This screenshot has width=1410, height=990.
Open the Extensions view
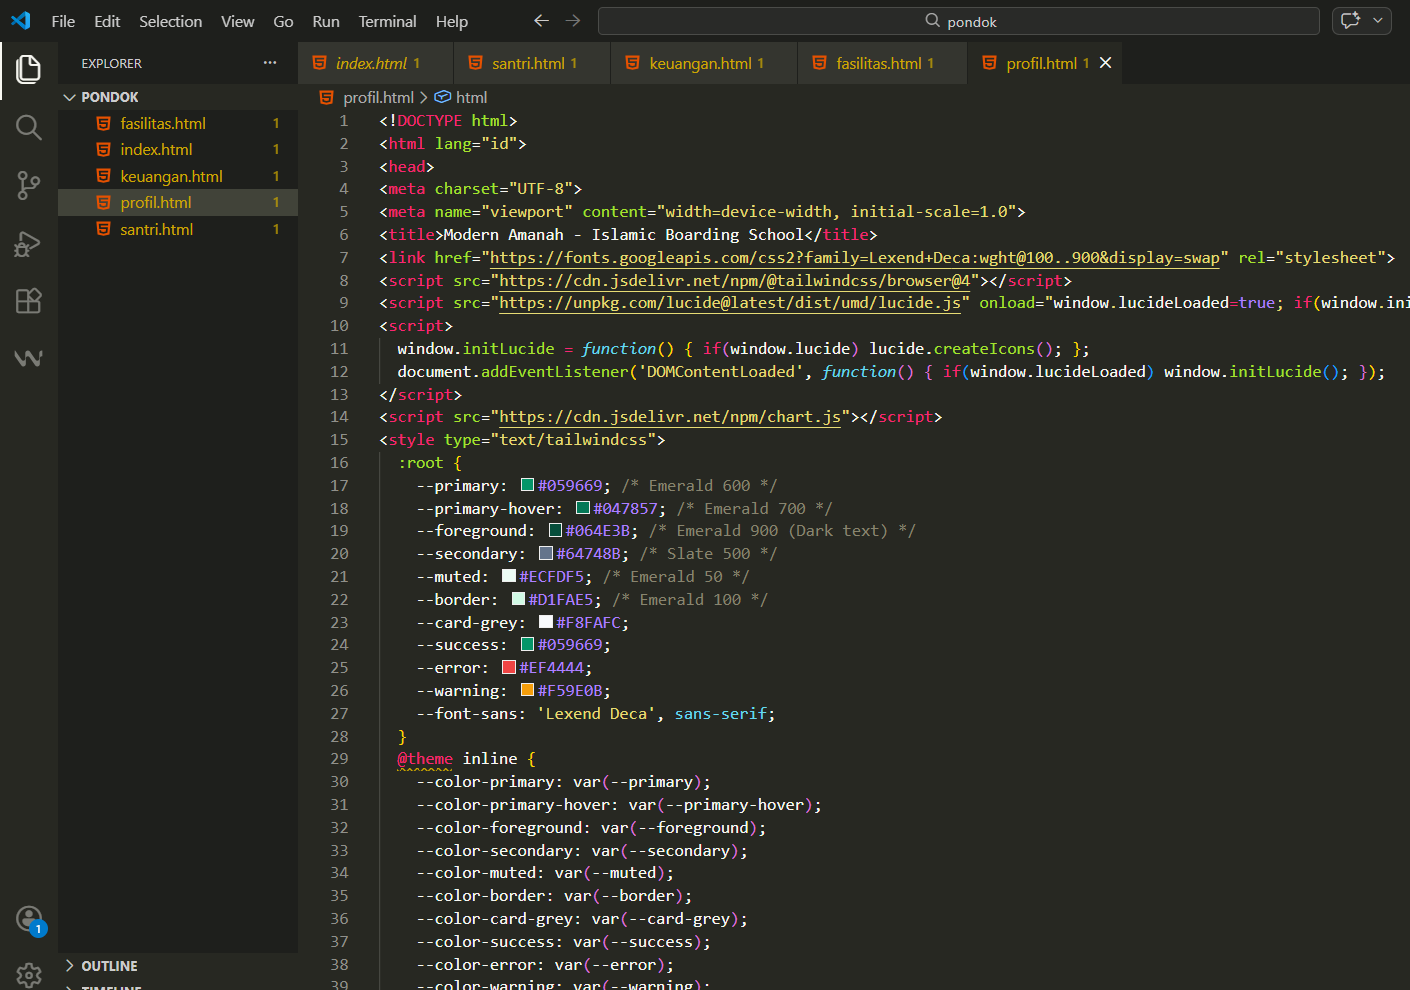(29, 301)
